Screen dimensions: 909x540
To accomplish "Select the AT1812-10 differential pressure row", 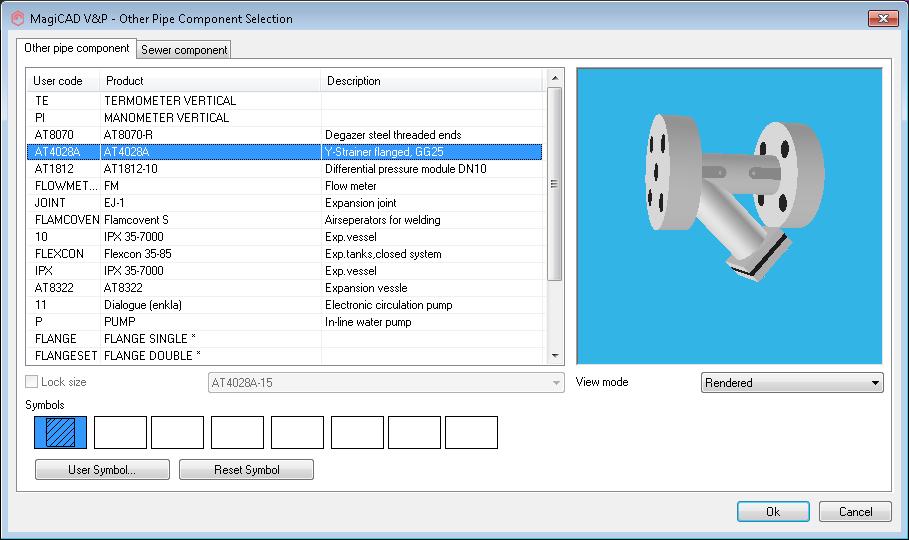I will pyautogui.click(x=285, y=169).
